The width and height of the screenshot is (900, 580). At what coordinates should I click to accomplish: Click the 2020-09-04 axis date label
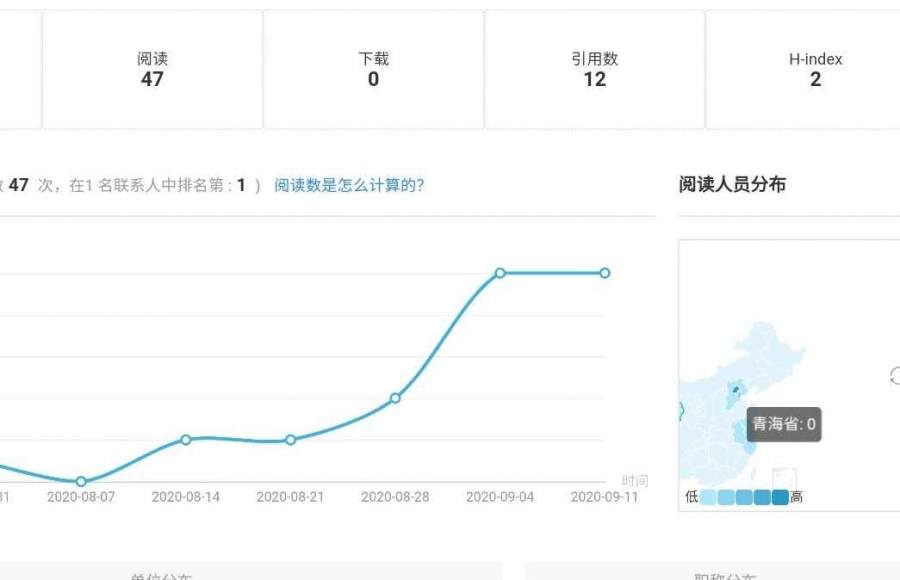(x=500, y=497)
